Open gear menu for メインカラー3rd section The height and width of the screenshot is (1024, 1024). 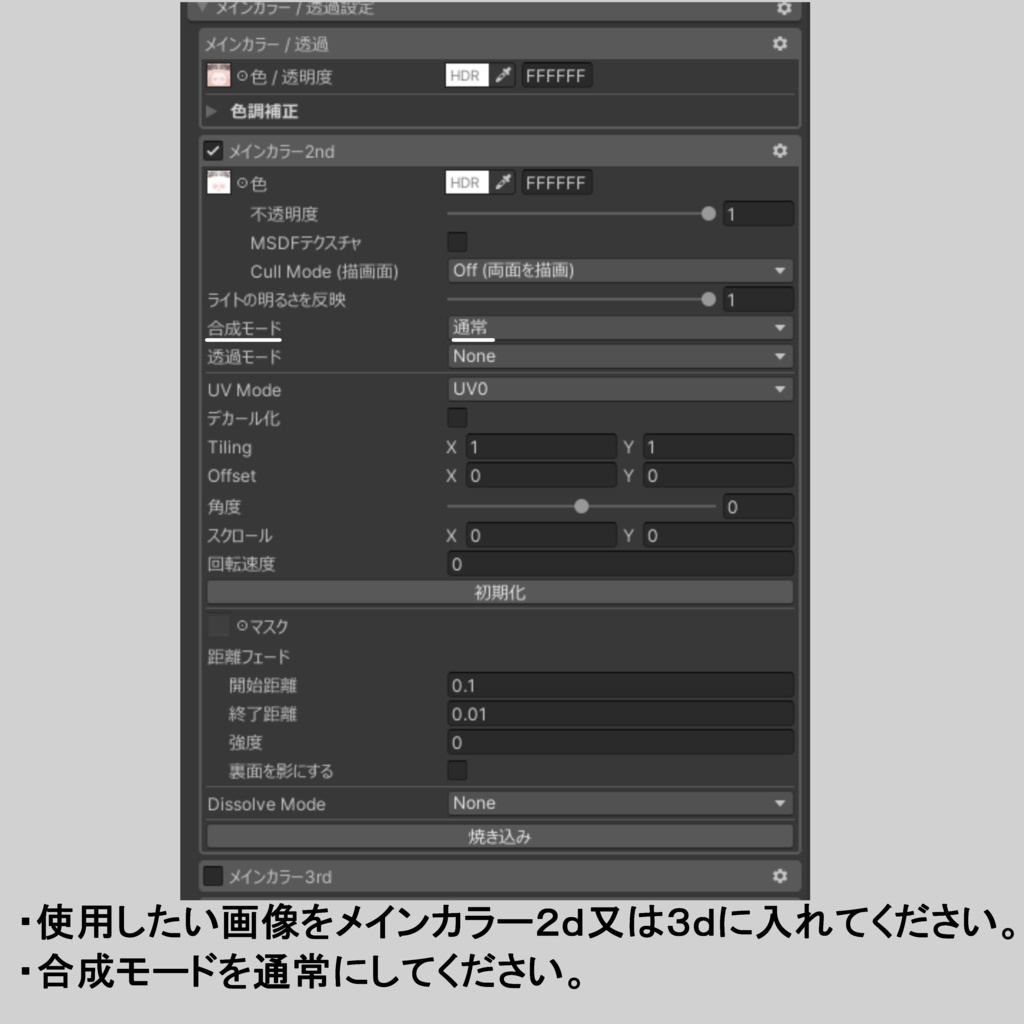(780, 876)
